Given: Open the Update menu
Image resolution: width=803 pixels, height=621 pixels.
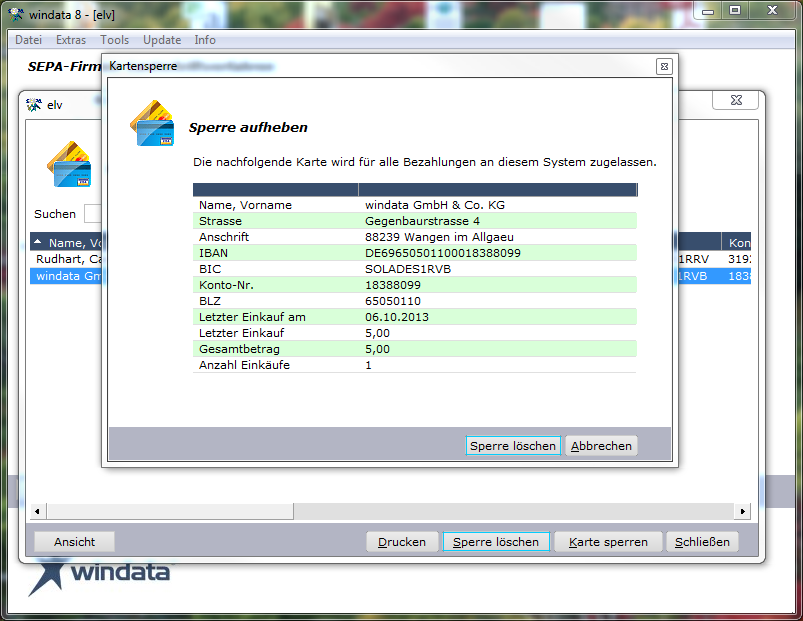Looking at the screenshot, I should click(x=162, y=40).
